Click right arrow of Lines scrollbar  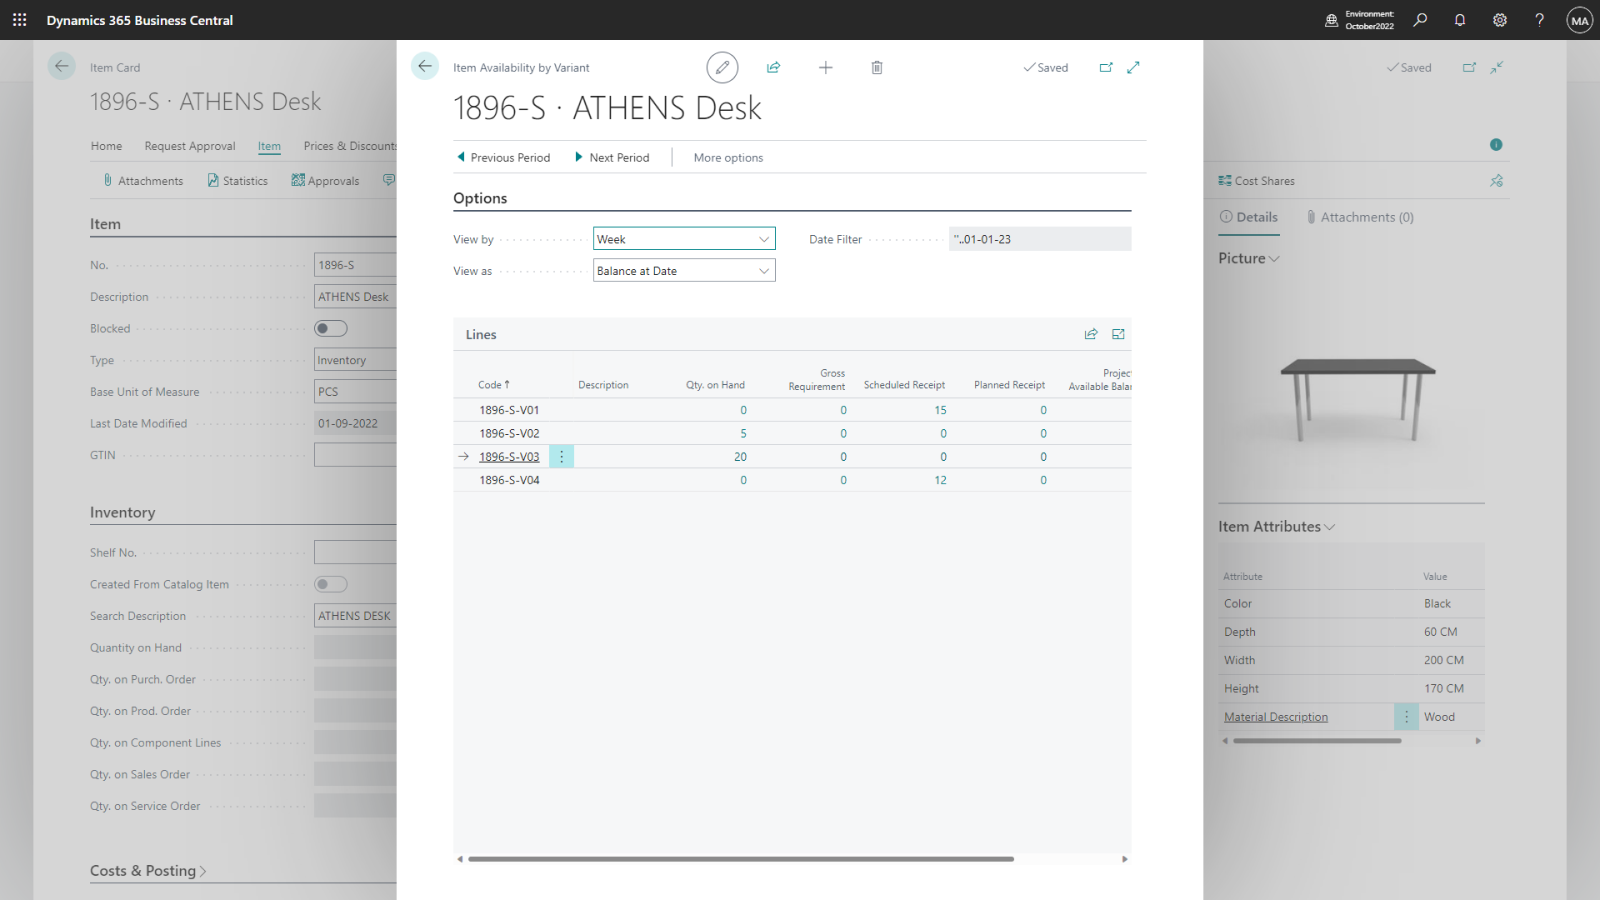click(1125, 859)
